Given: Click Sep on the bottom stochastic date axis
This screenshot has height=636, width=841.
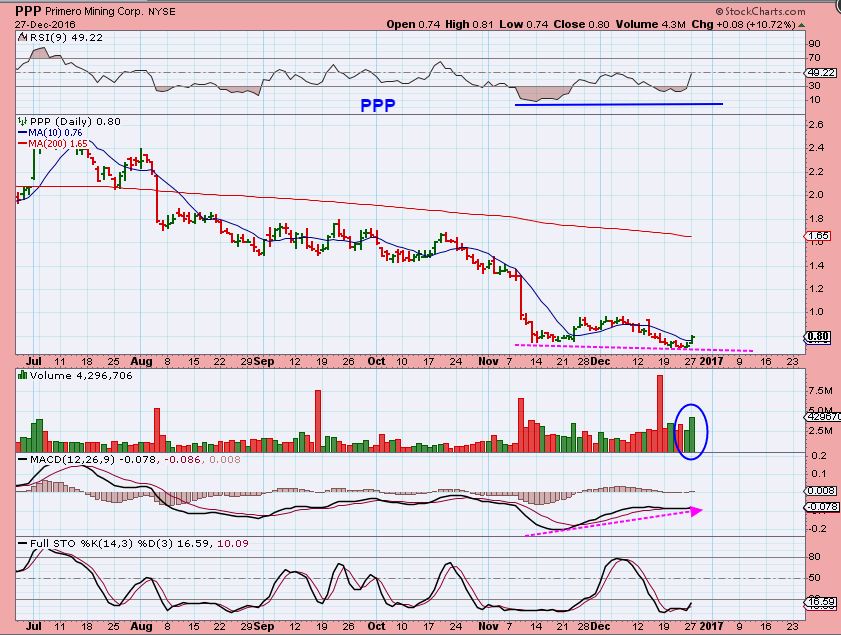Looking at the screenshot, I should pos(264,626).
